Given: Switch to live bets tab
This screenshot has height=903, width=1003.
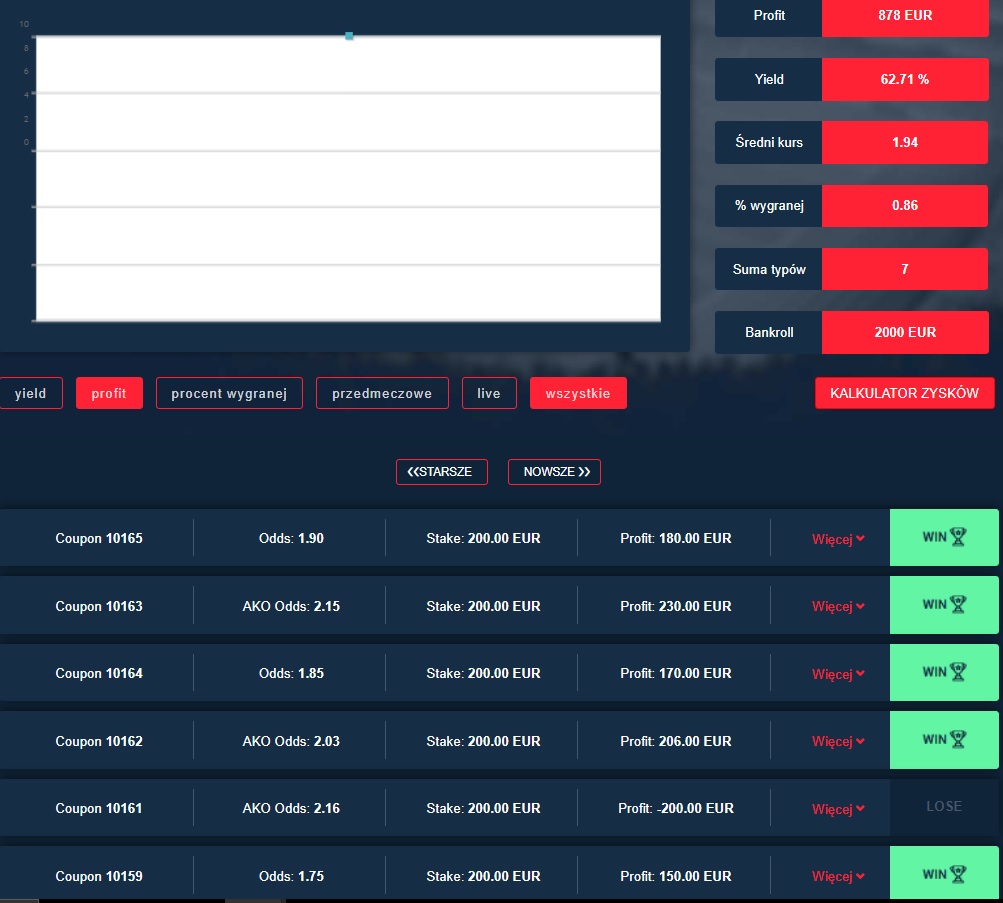Looking at the screenshot, I should [489, 393].
